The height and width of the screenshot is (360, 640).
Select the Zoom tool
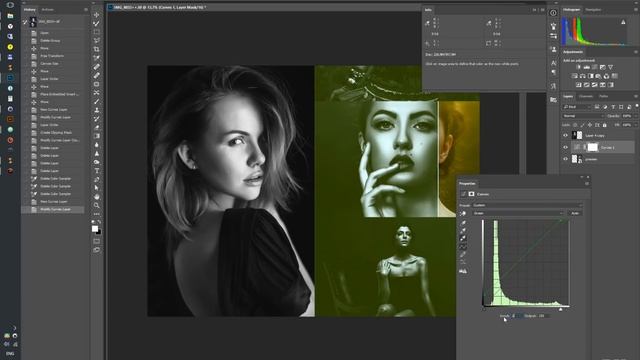click(97, 205)
